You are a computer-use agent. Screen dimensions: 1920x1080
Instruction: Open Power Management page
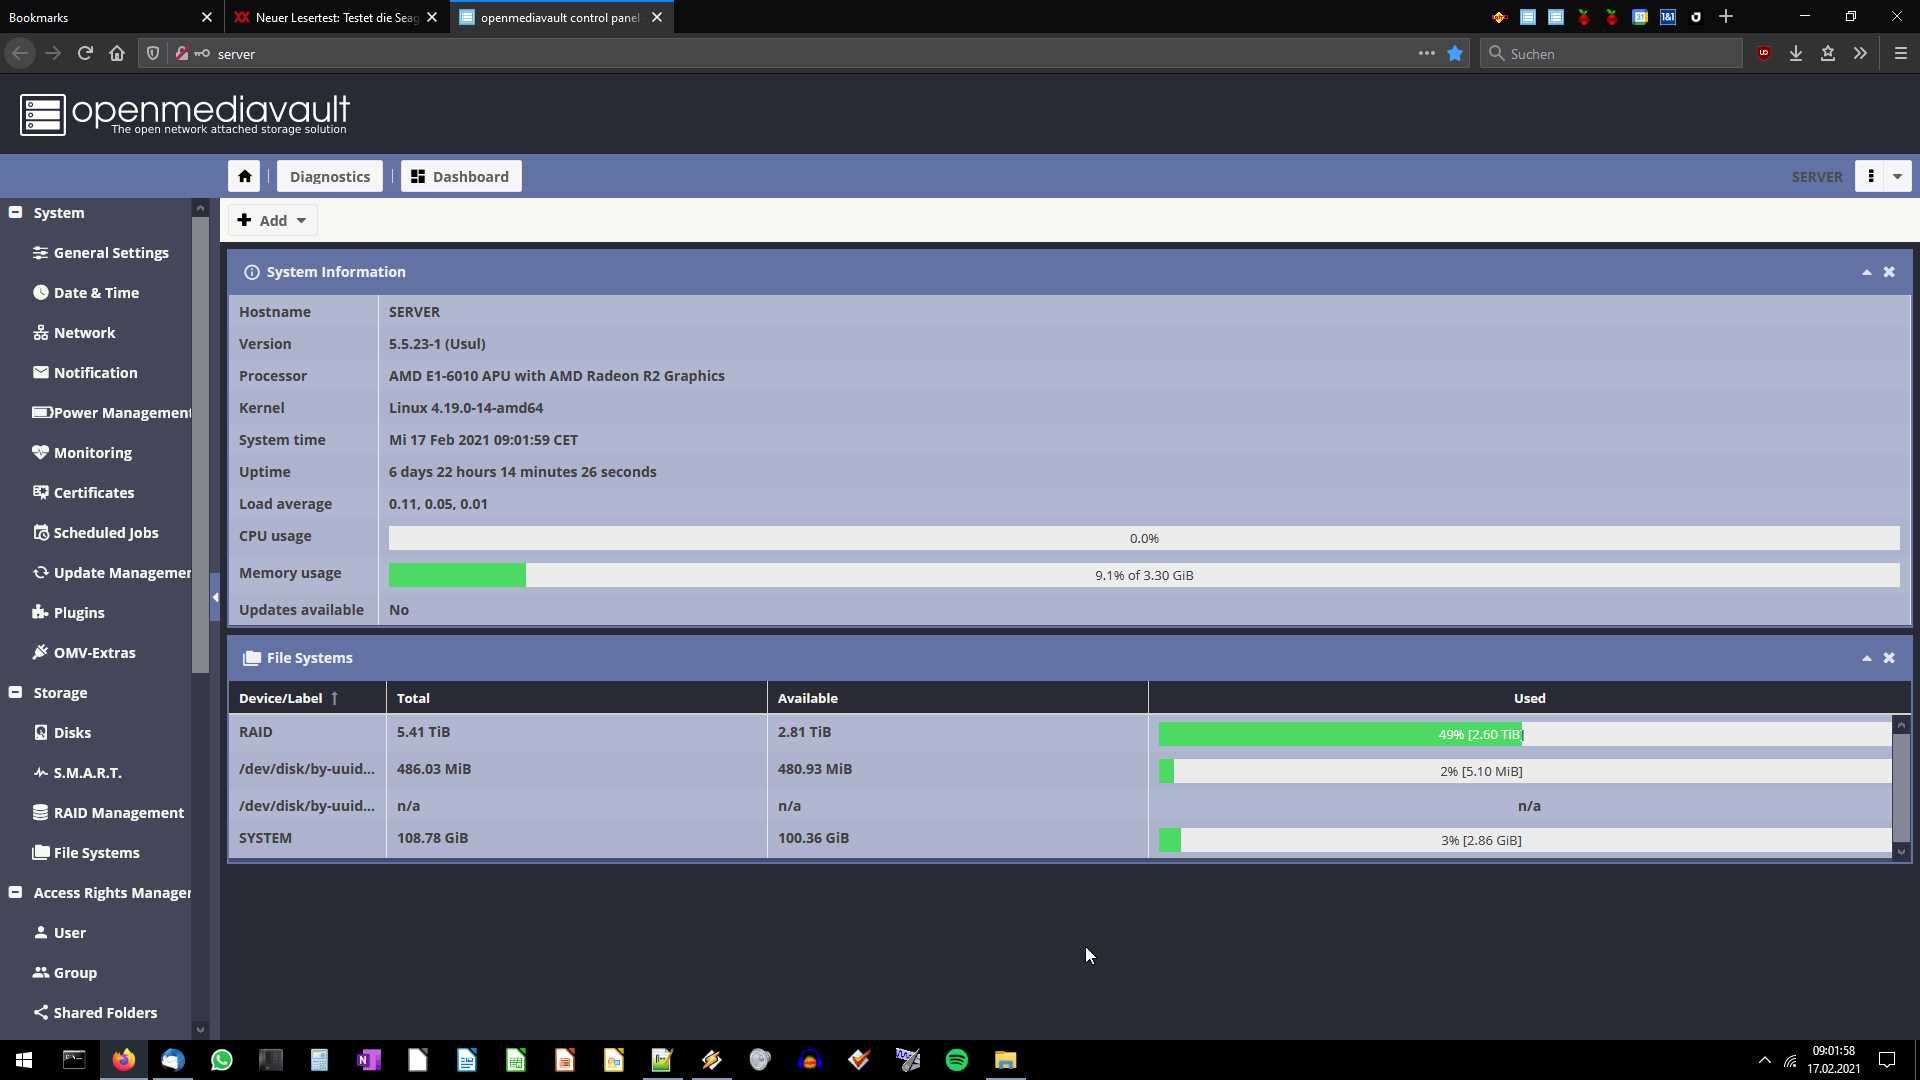pyautogui.click(x=111, y=413)
